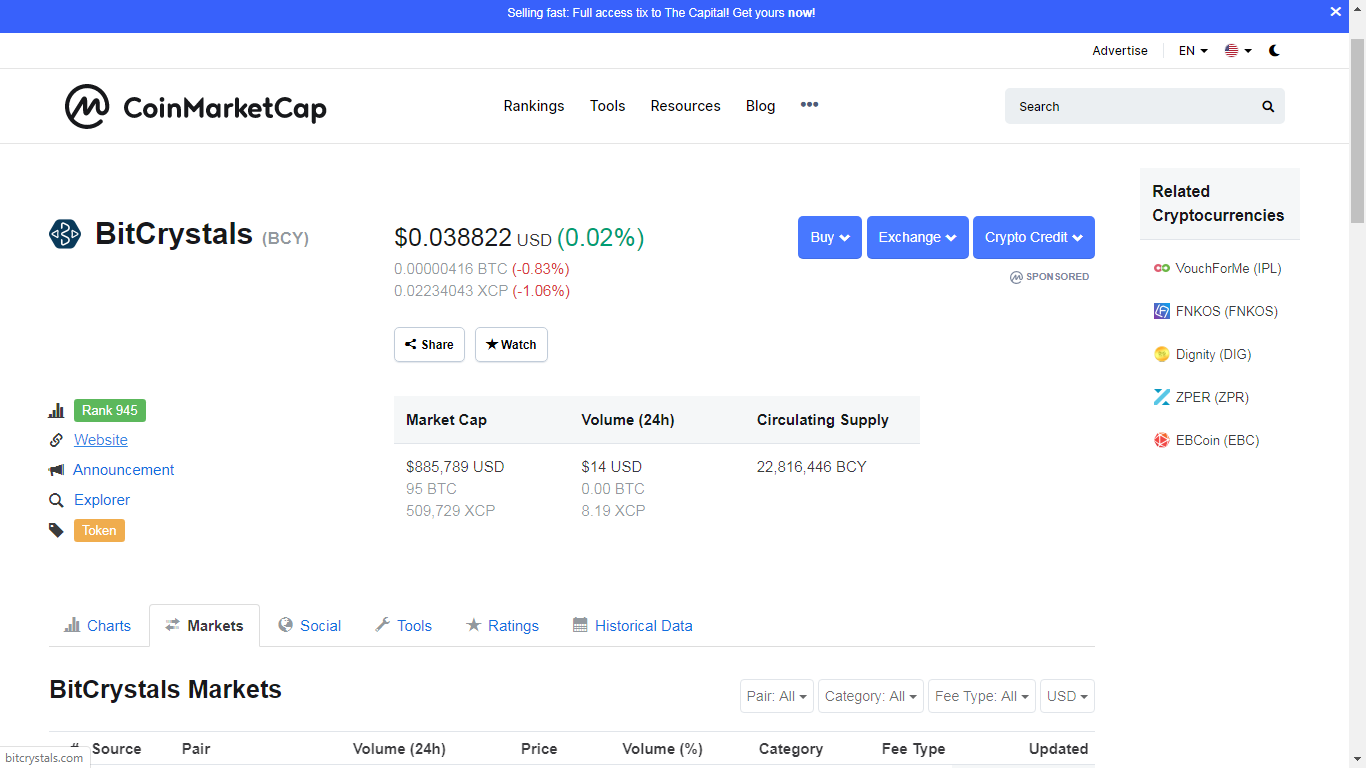Sort by Volume (24h) column header
The image size is (1366, 768).
click(x=399, y=749)
